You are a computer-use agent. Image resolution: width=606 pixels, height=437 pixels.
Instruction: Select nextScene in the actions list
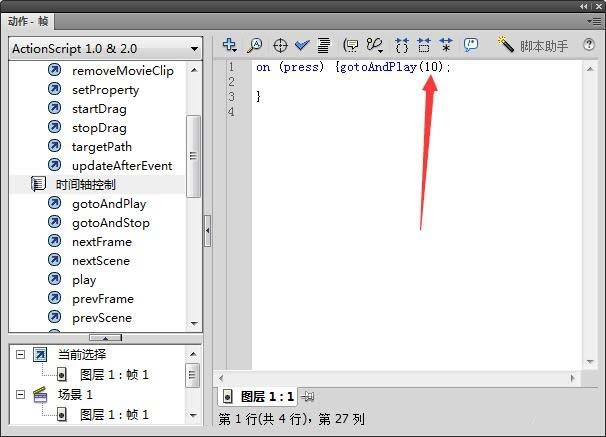(x=100, y=260)
